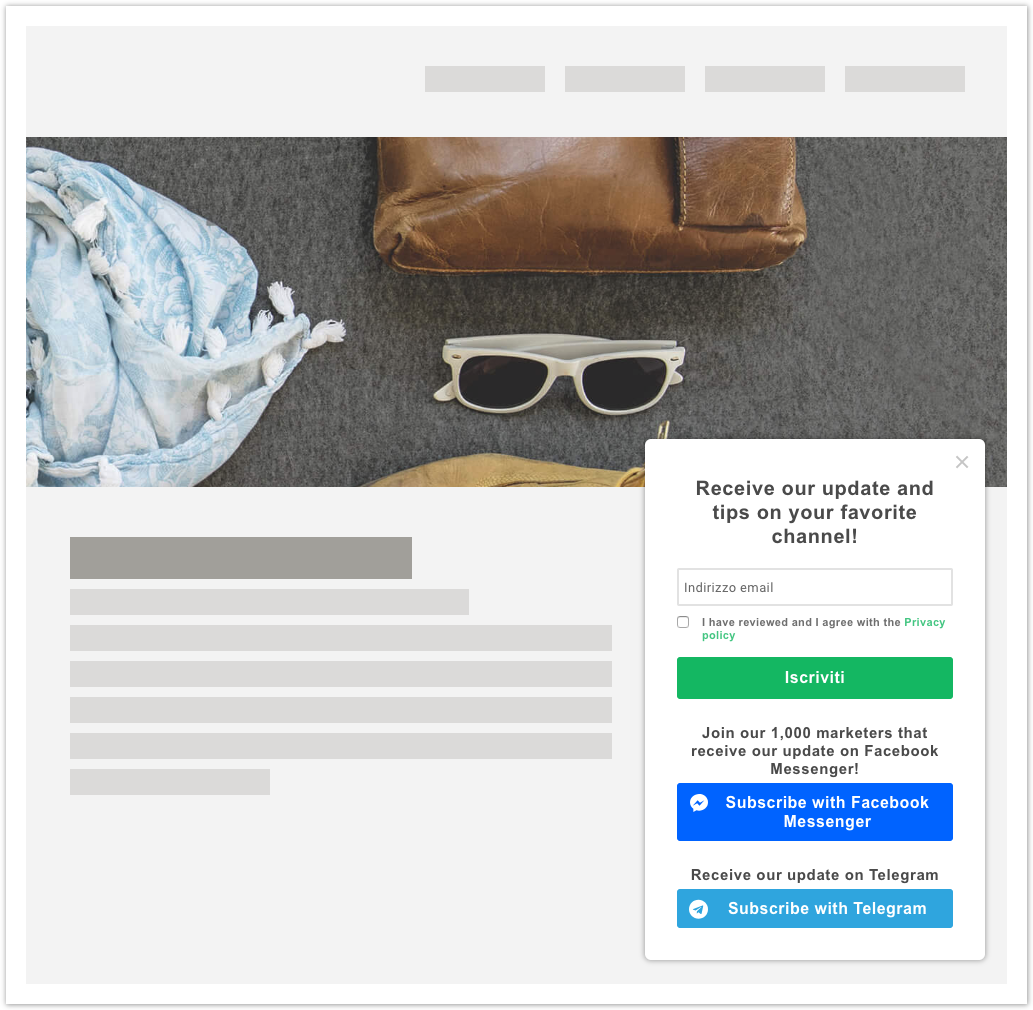Screen dimensions: 1033x1010
Task: Close the subscription popup with the X
Action: pos(961,462)
